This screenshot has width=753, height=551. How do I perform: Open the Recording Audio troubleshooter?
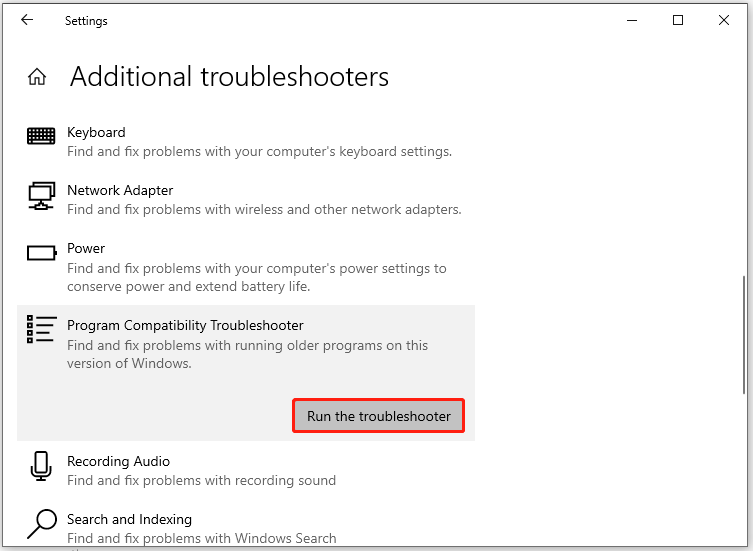(118, 461)
